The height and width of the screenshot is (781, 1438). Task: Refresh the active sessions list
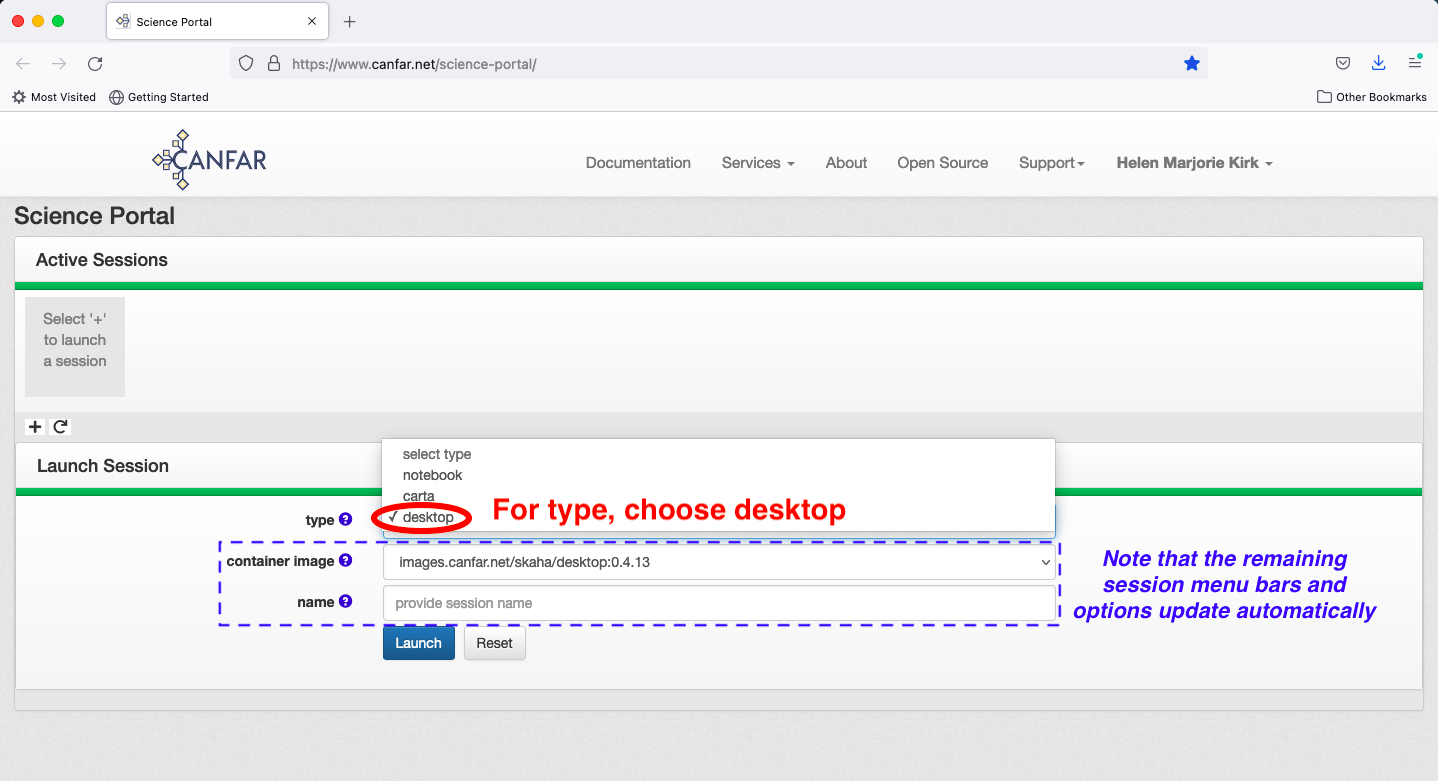61,427
